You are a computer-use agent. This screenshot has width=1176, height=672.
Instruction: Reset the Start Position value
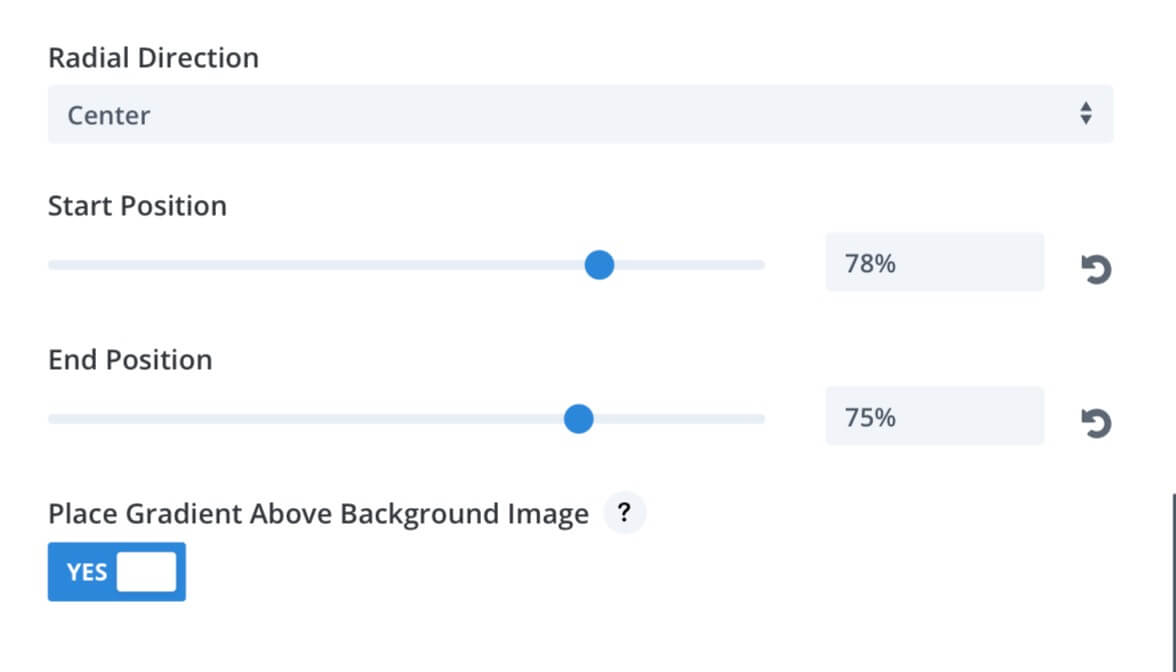coord(1096,268)
